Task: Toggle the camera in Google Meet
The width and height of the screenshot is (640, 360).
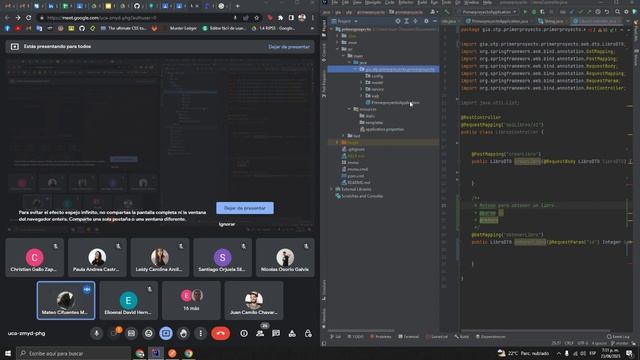Action: coord(114,333)
